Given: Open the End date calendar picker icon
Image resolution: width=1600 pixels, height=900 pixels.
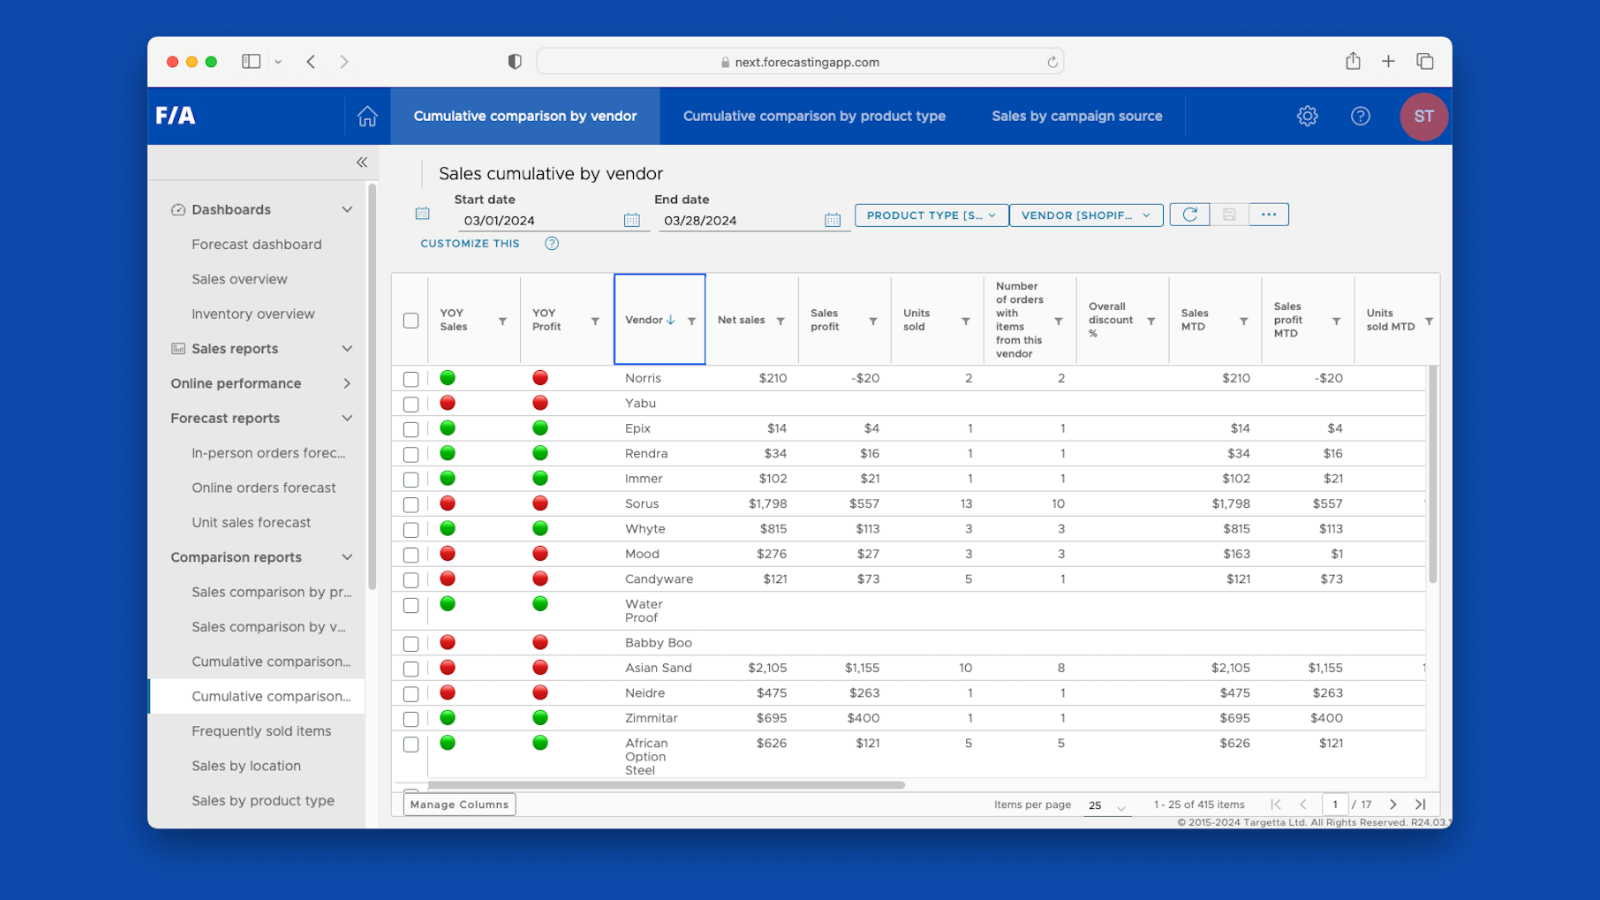Looking at the screenshot, I should 832,220.
